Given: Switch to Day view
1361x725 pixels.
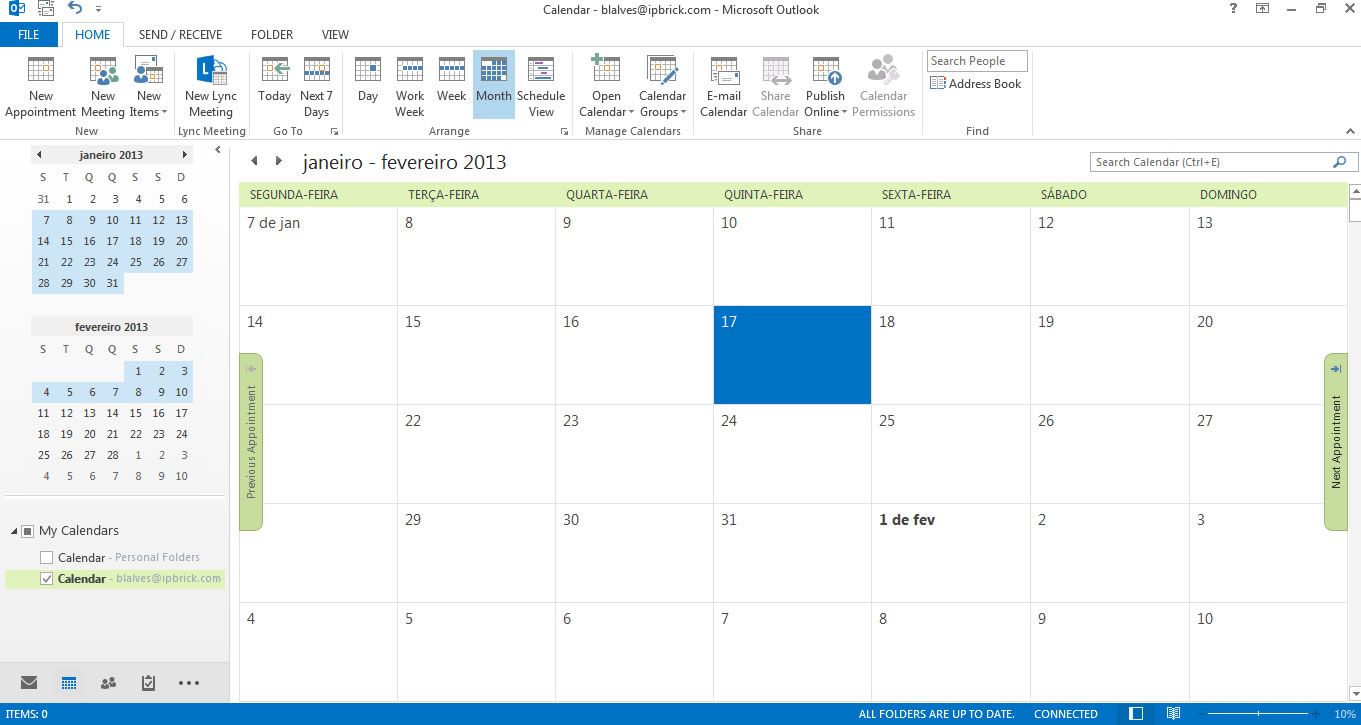Looking at the screenshot, I should tap(368, 80).
